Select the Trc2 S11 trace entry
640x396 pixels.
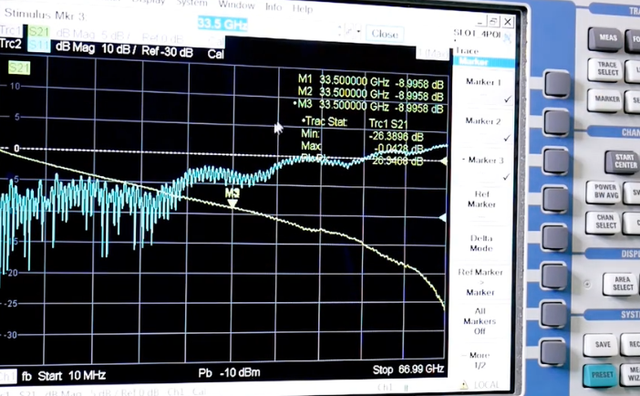[x=24, y=44]
